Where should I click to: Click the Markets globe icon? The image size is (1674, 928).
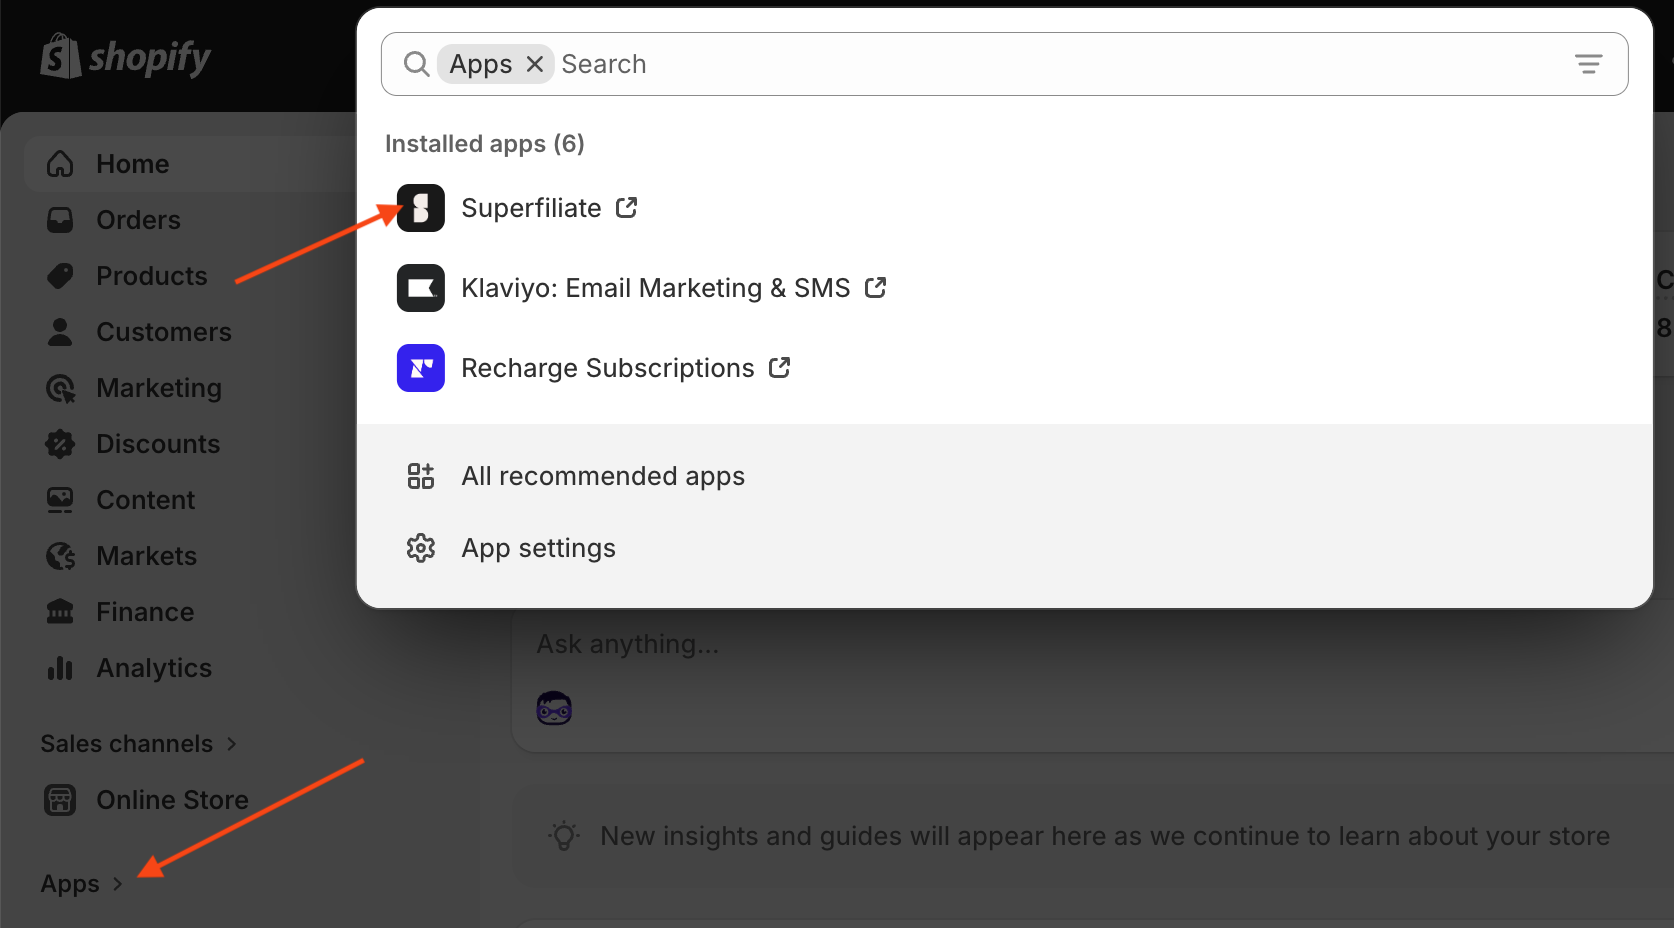point(60,556)
